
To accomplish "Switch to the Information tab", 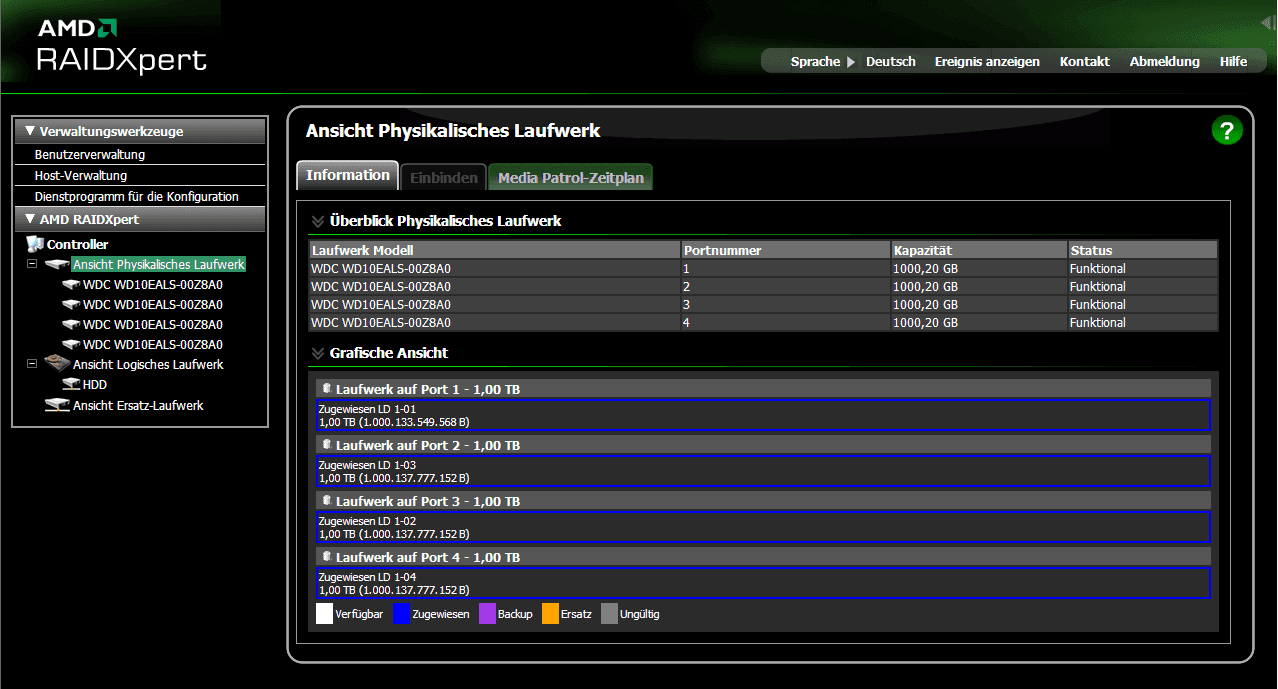I will click(348, 175).
